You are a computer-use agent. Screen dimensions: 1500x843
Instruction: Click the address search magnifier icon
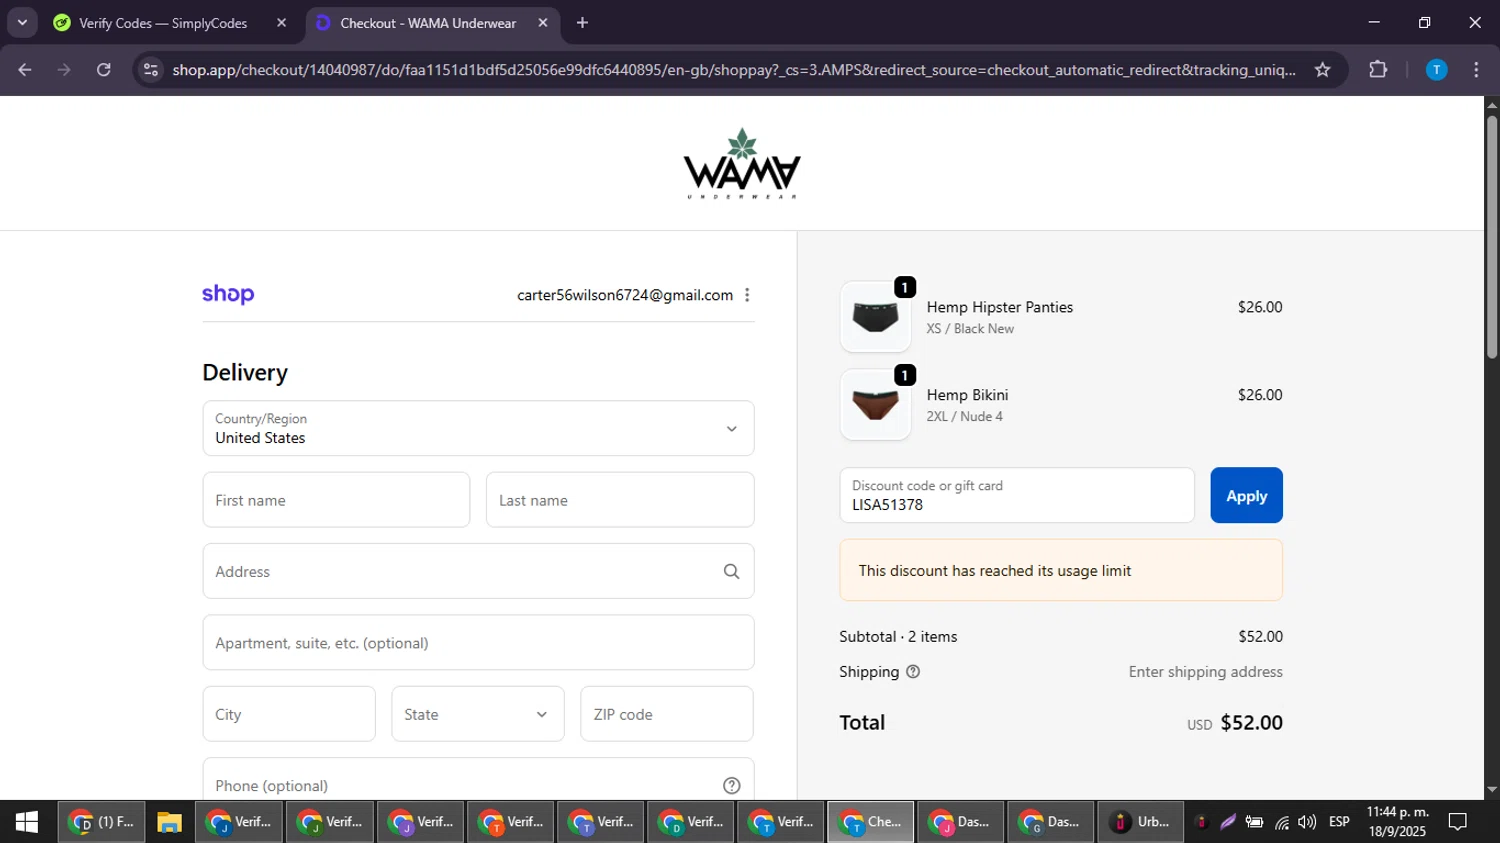(731, 571)
